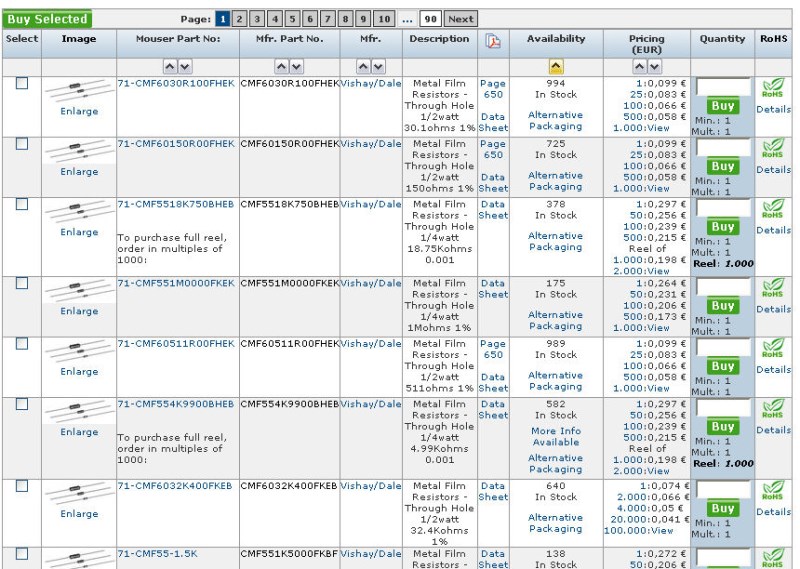Image resolution: width=800 pixels, height=569 pixels.
Task: Select checkbox for 71-CMF5518K750BHEB
Action: (22, 204)
